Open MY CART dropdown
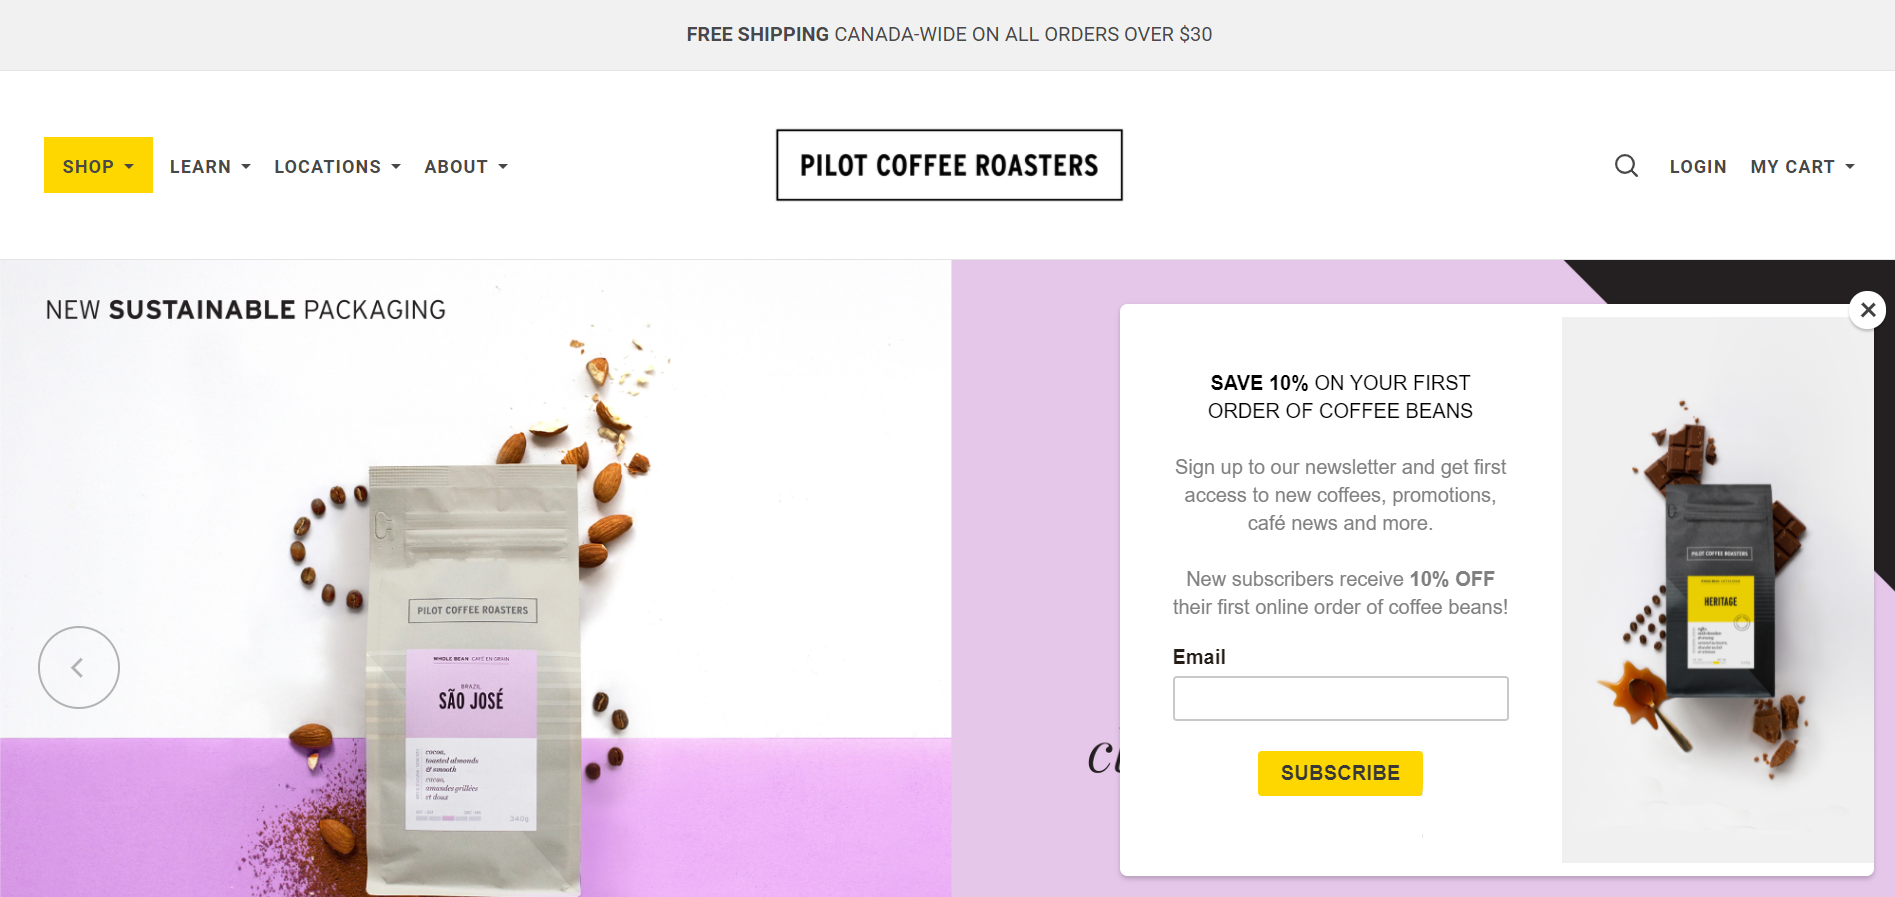 point(1802,167)
